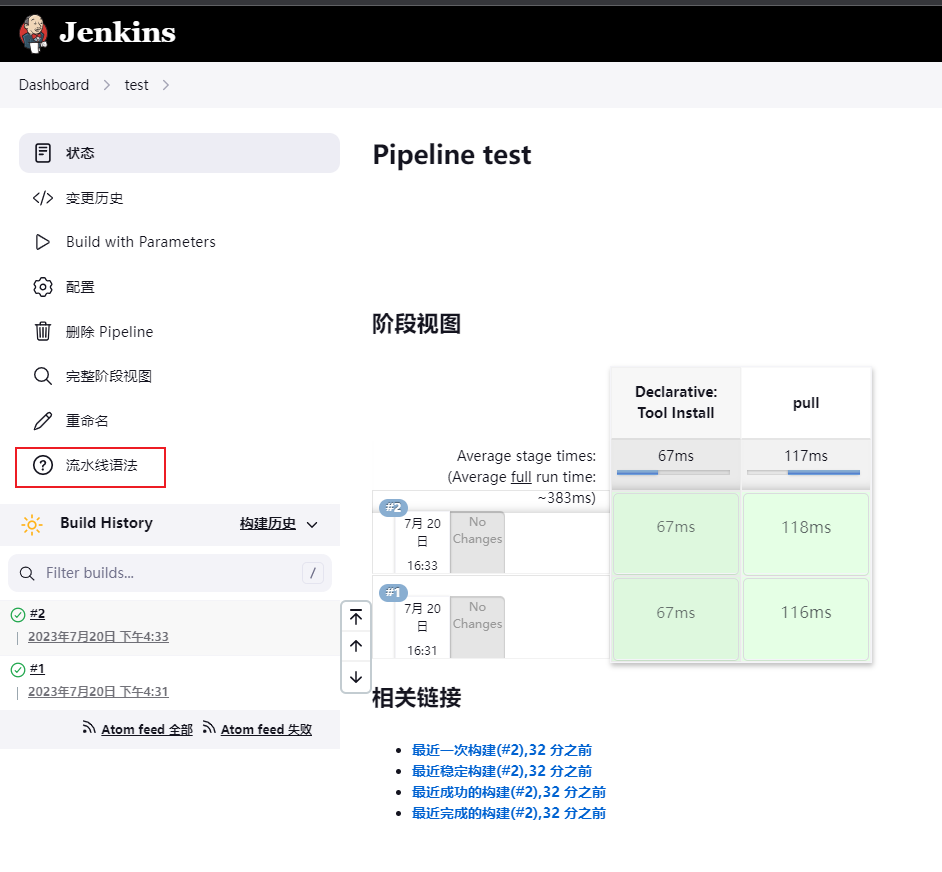Click the rename pencil icon
Viewport: 942px width, 872px height.
pyautogui.click(x=43, y=421)
